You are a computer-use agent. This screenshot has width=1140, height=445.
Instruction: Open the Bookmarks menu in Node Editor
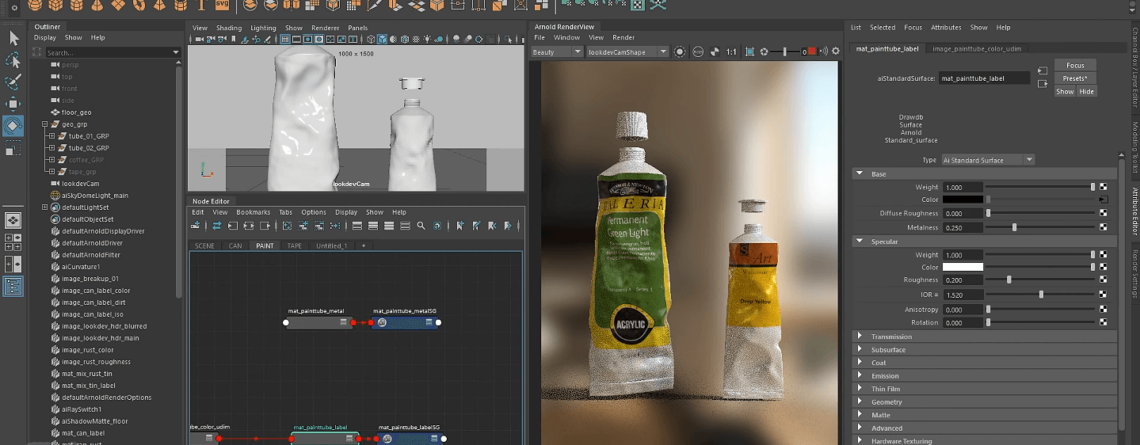(x=253, y=212)
